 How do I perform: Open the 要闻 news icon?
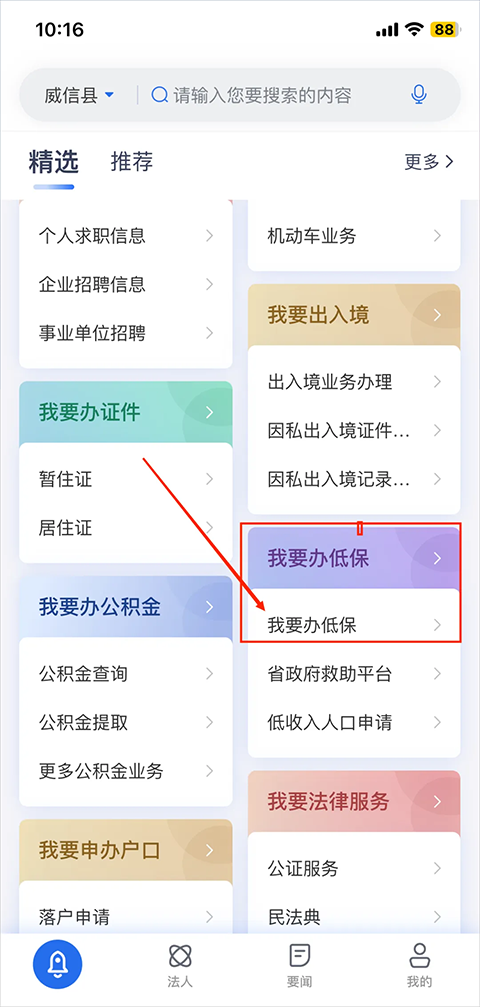point(299,956)
